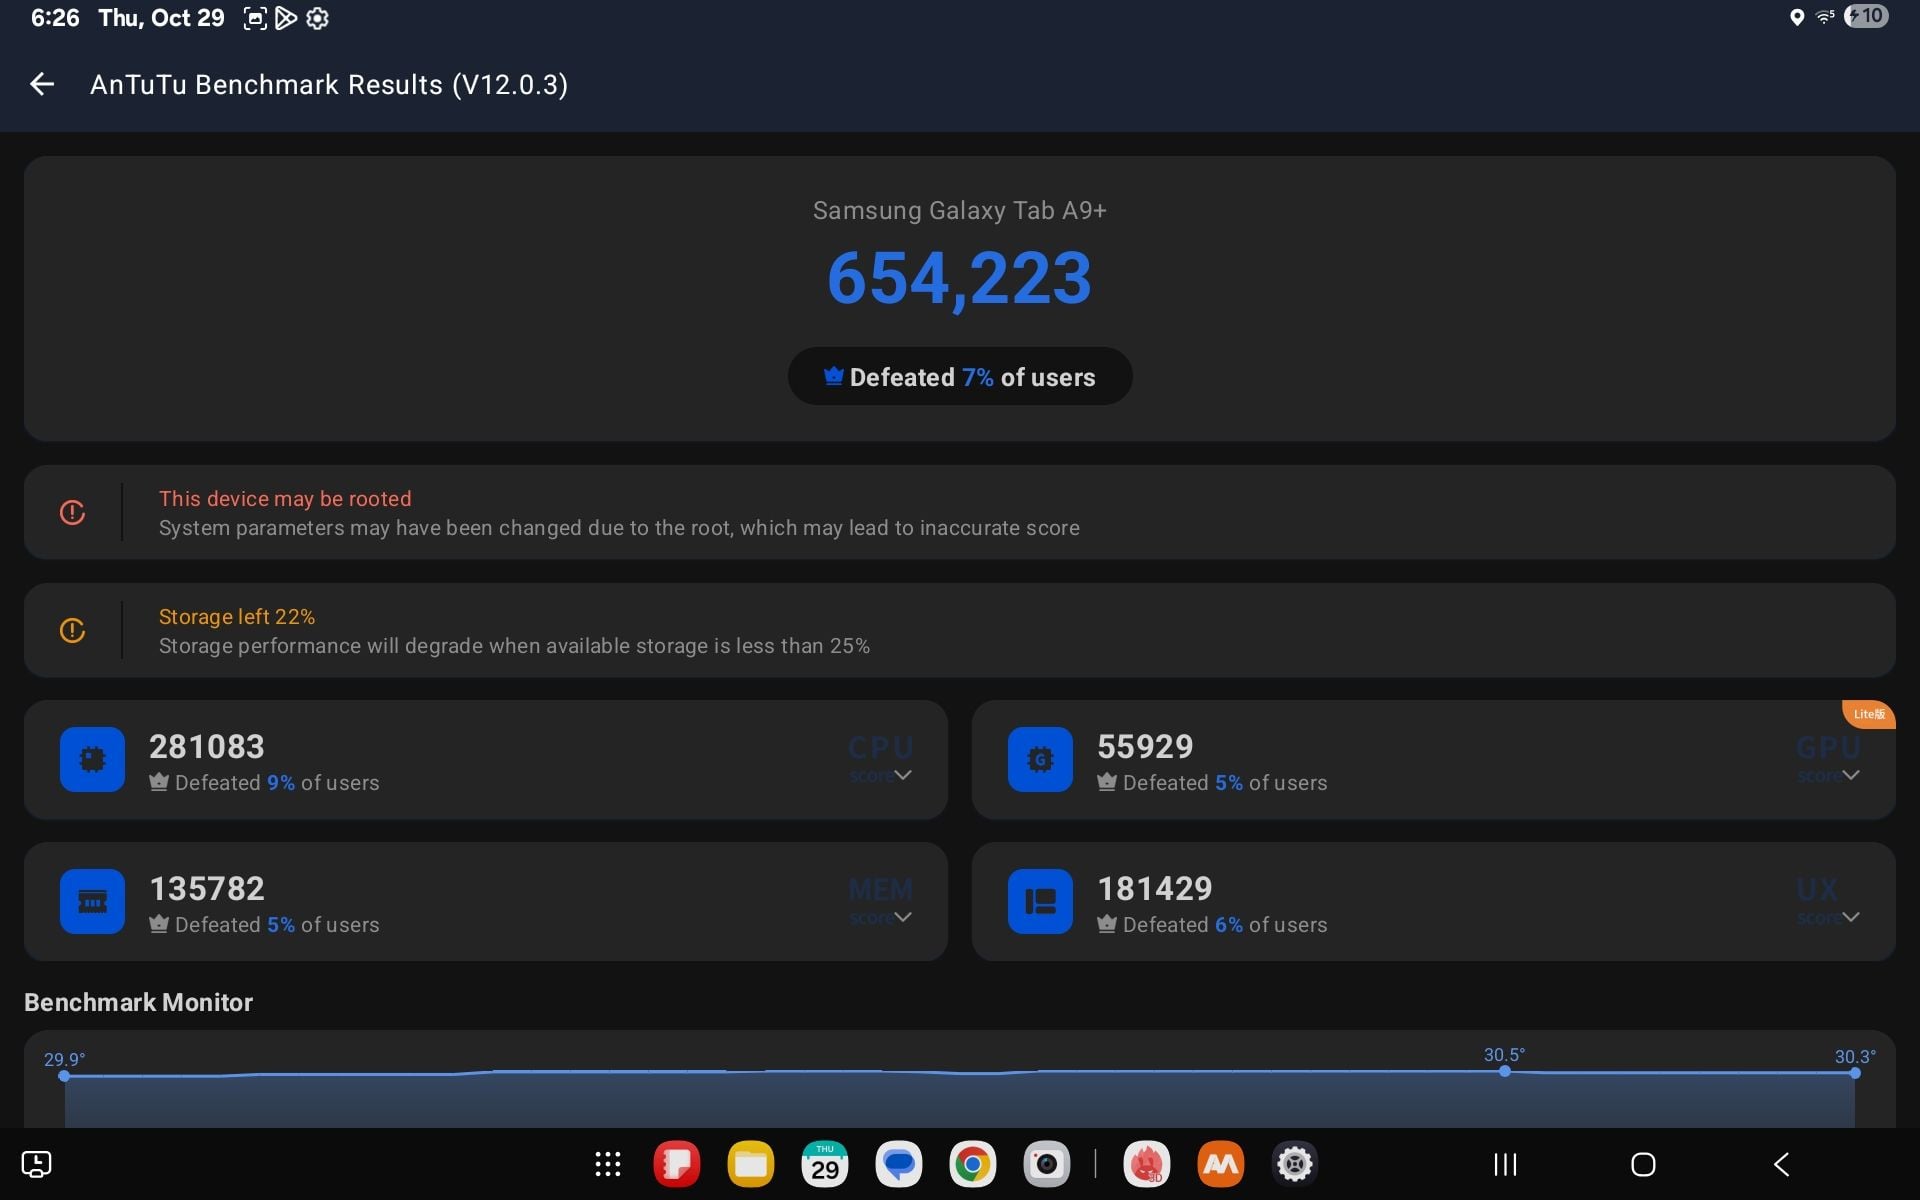Open the Camera app in the taskbar
The width and height of the screenshot is (1920, 1200).
coord(1047,1164)
